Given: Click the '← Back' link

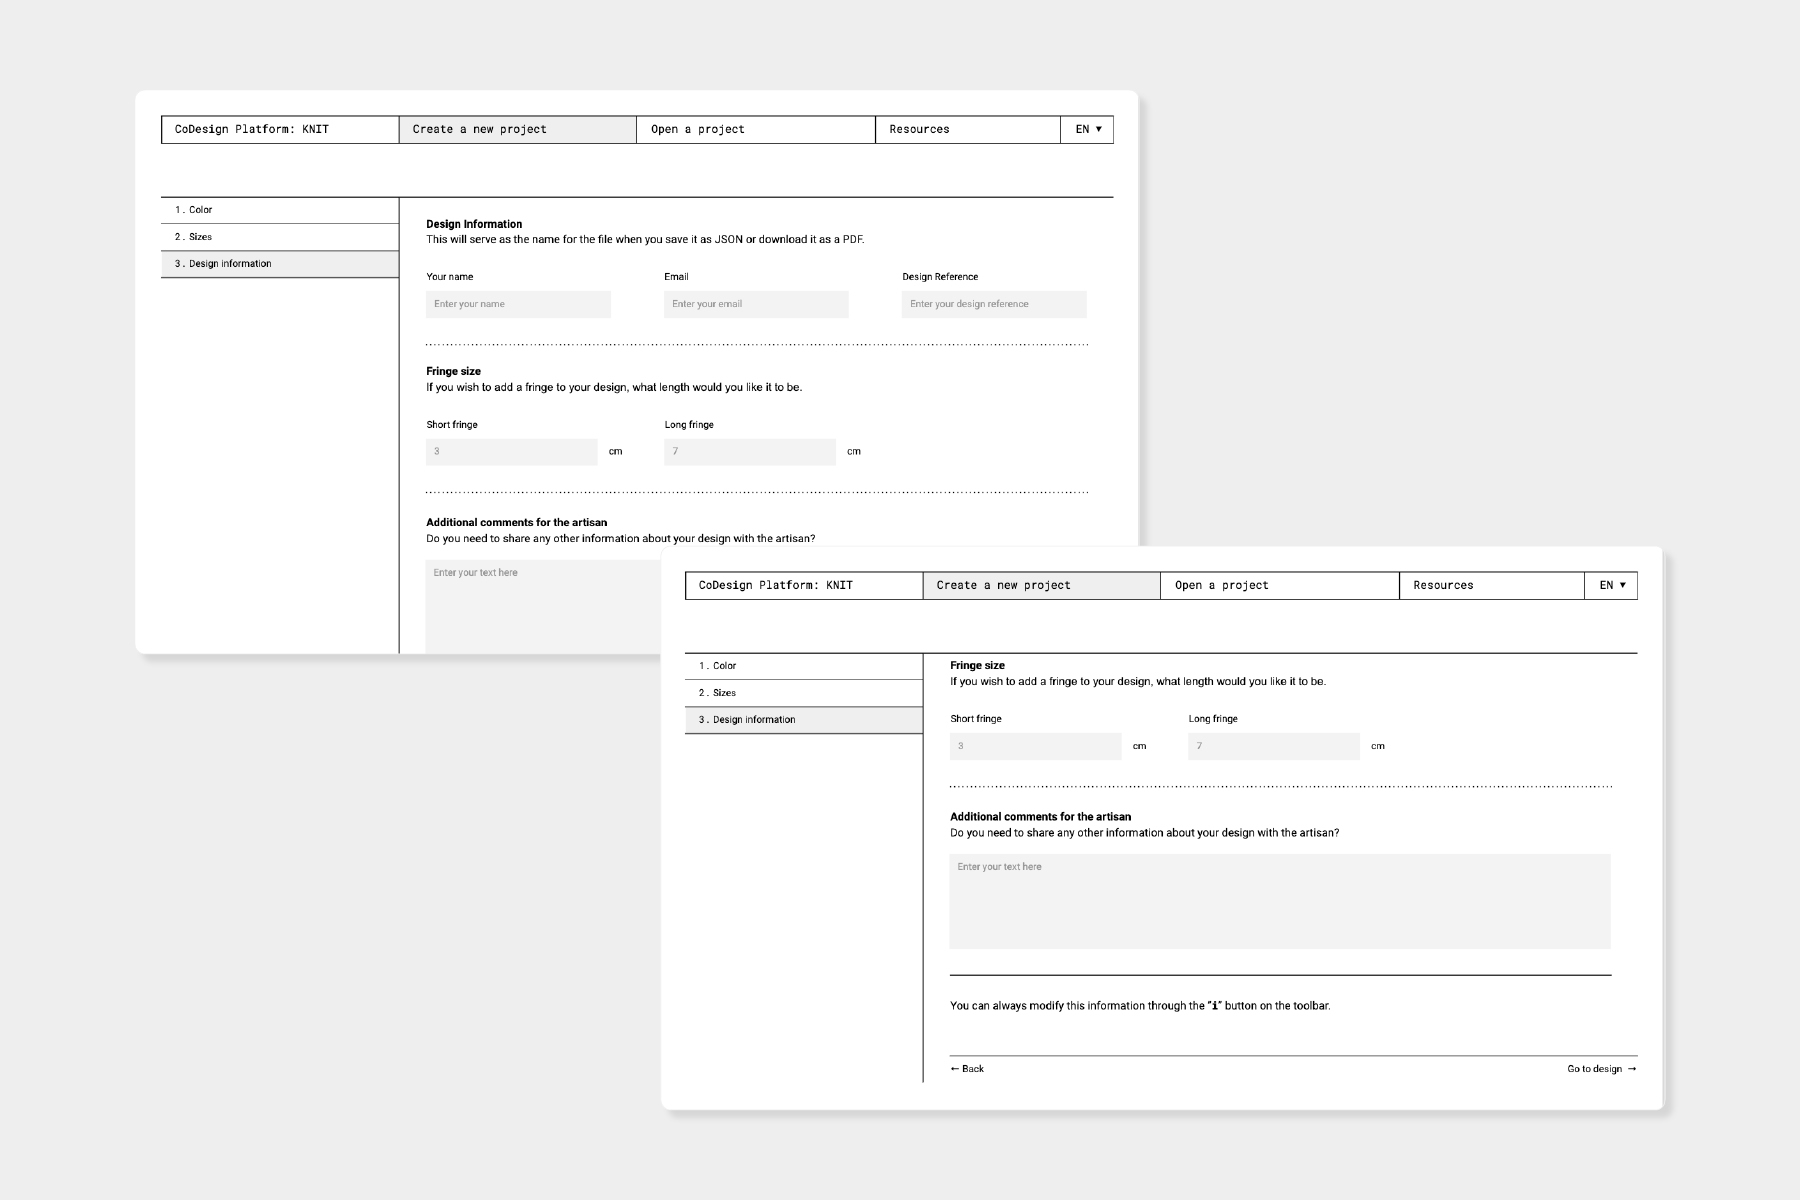Looking at the screenshot, I should [x=967, y=1069].
